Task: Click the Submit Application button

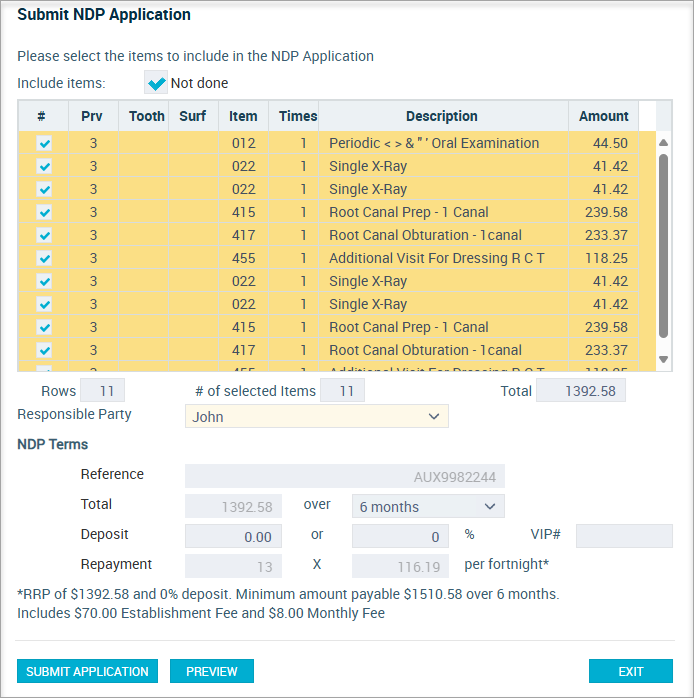Action: 87,671
